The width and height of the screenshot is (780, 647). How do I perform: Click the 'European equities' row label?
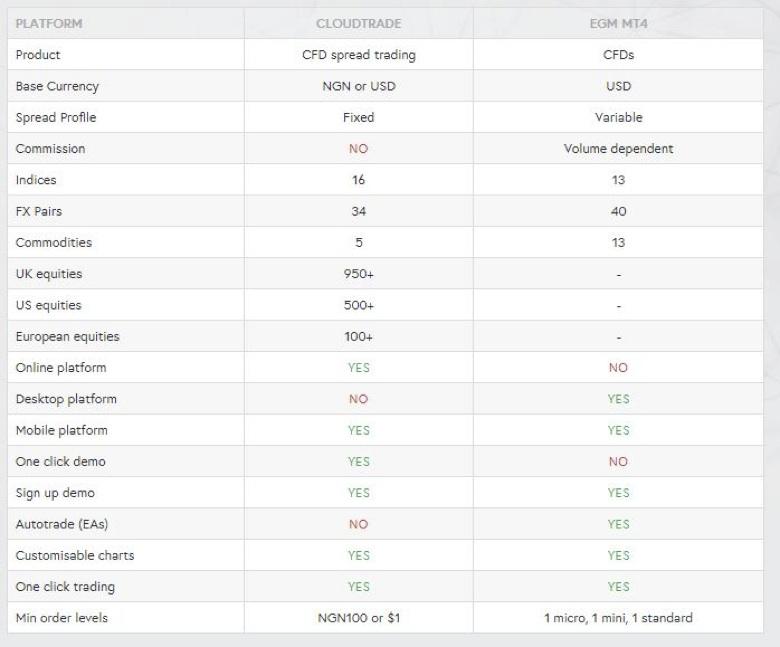(x=67, y=337)
